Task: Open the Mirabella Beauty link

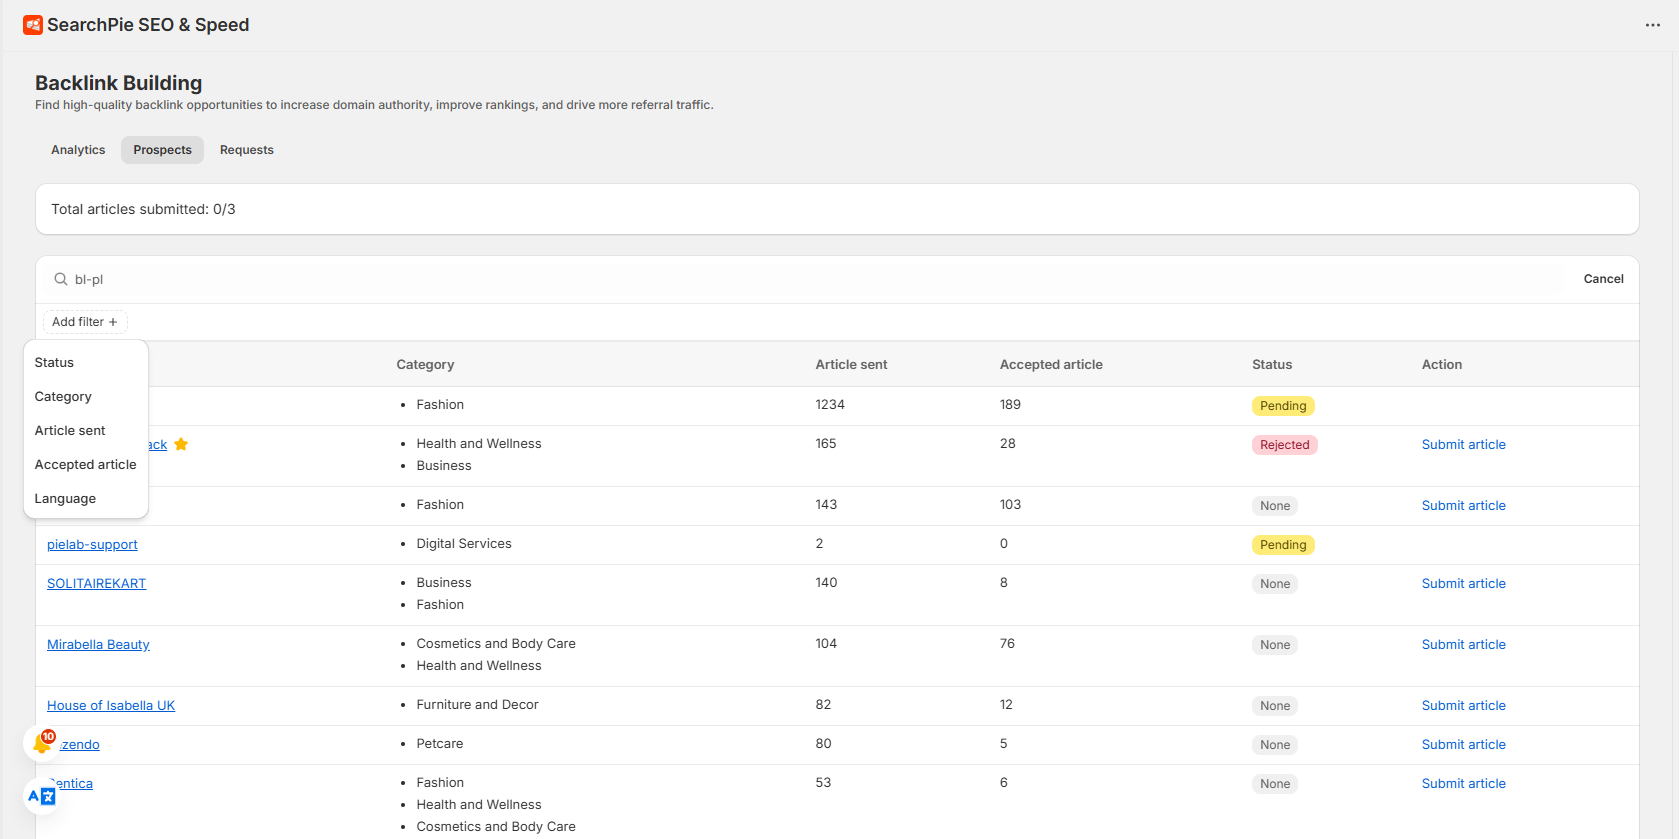Action: click(98, 645)
